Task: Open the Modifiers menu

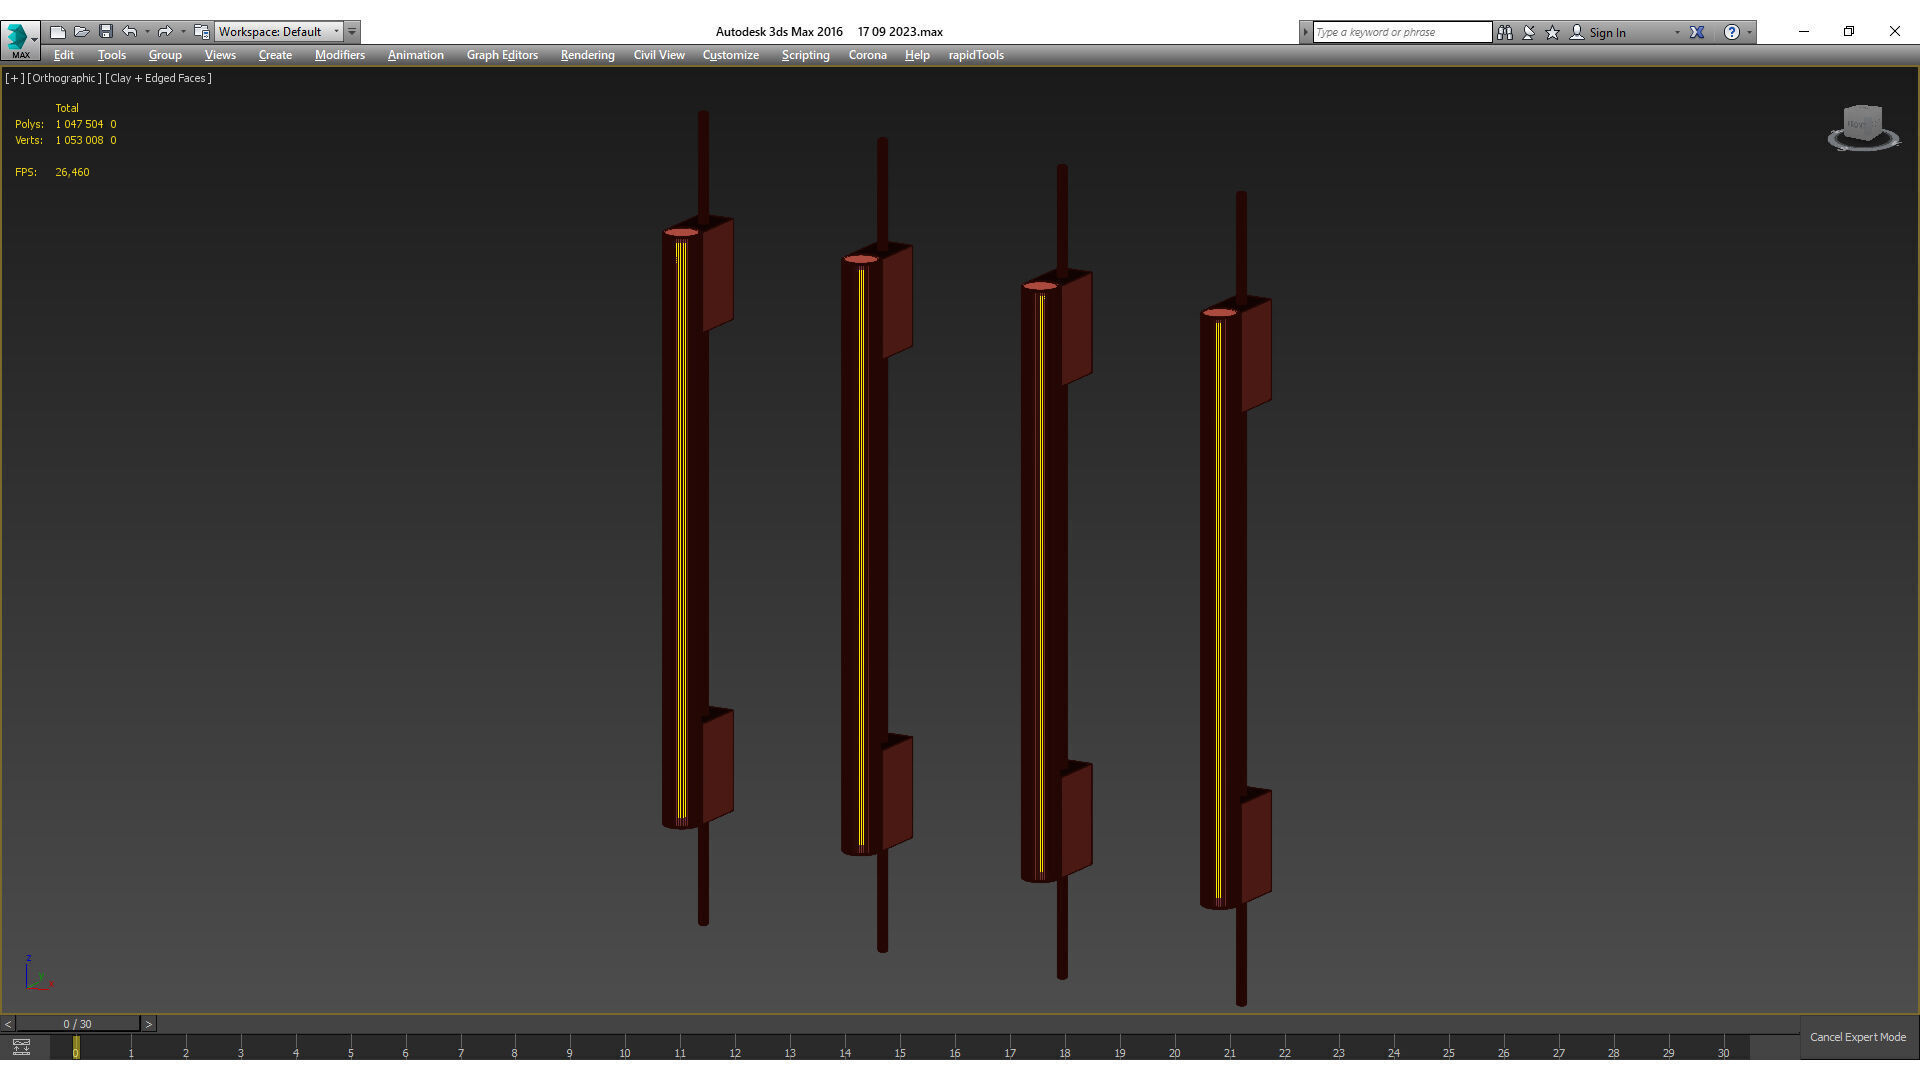Action: point(339,55)
